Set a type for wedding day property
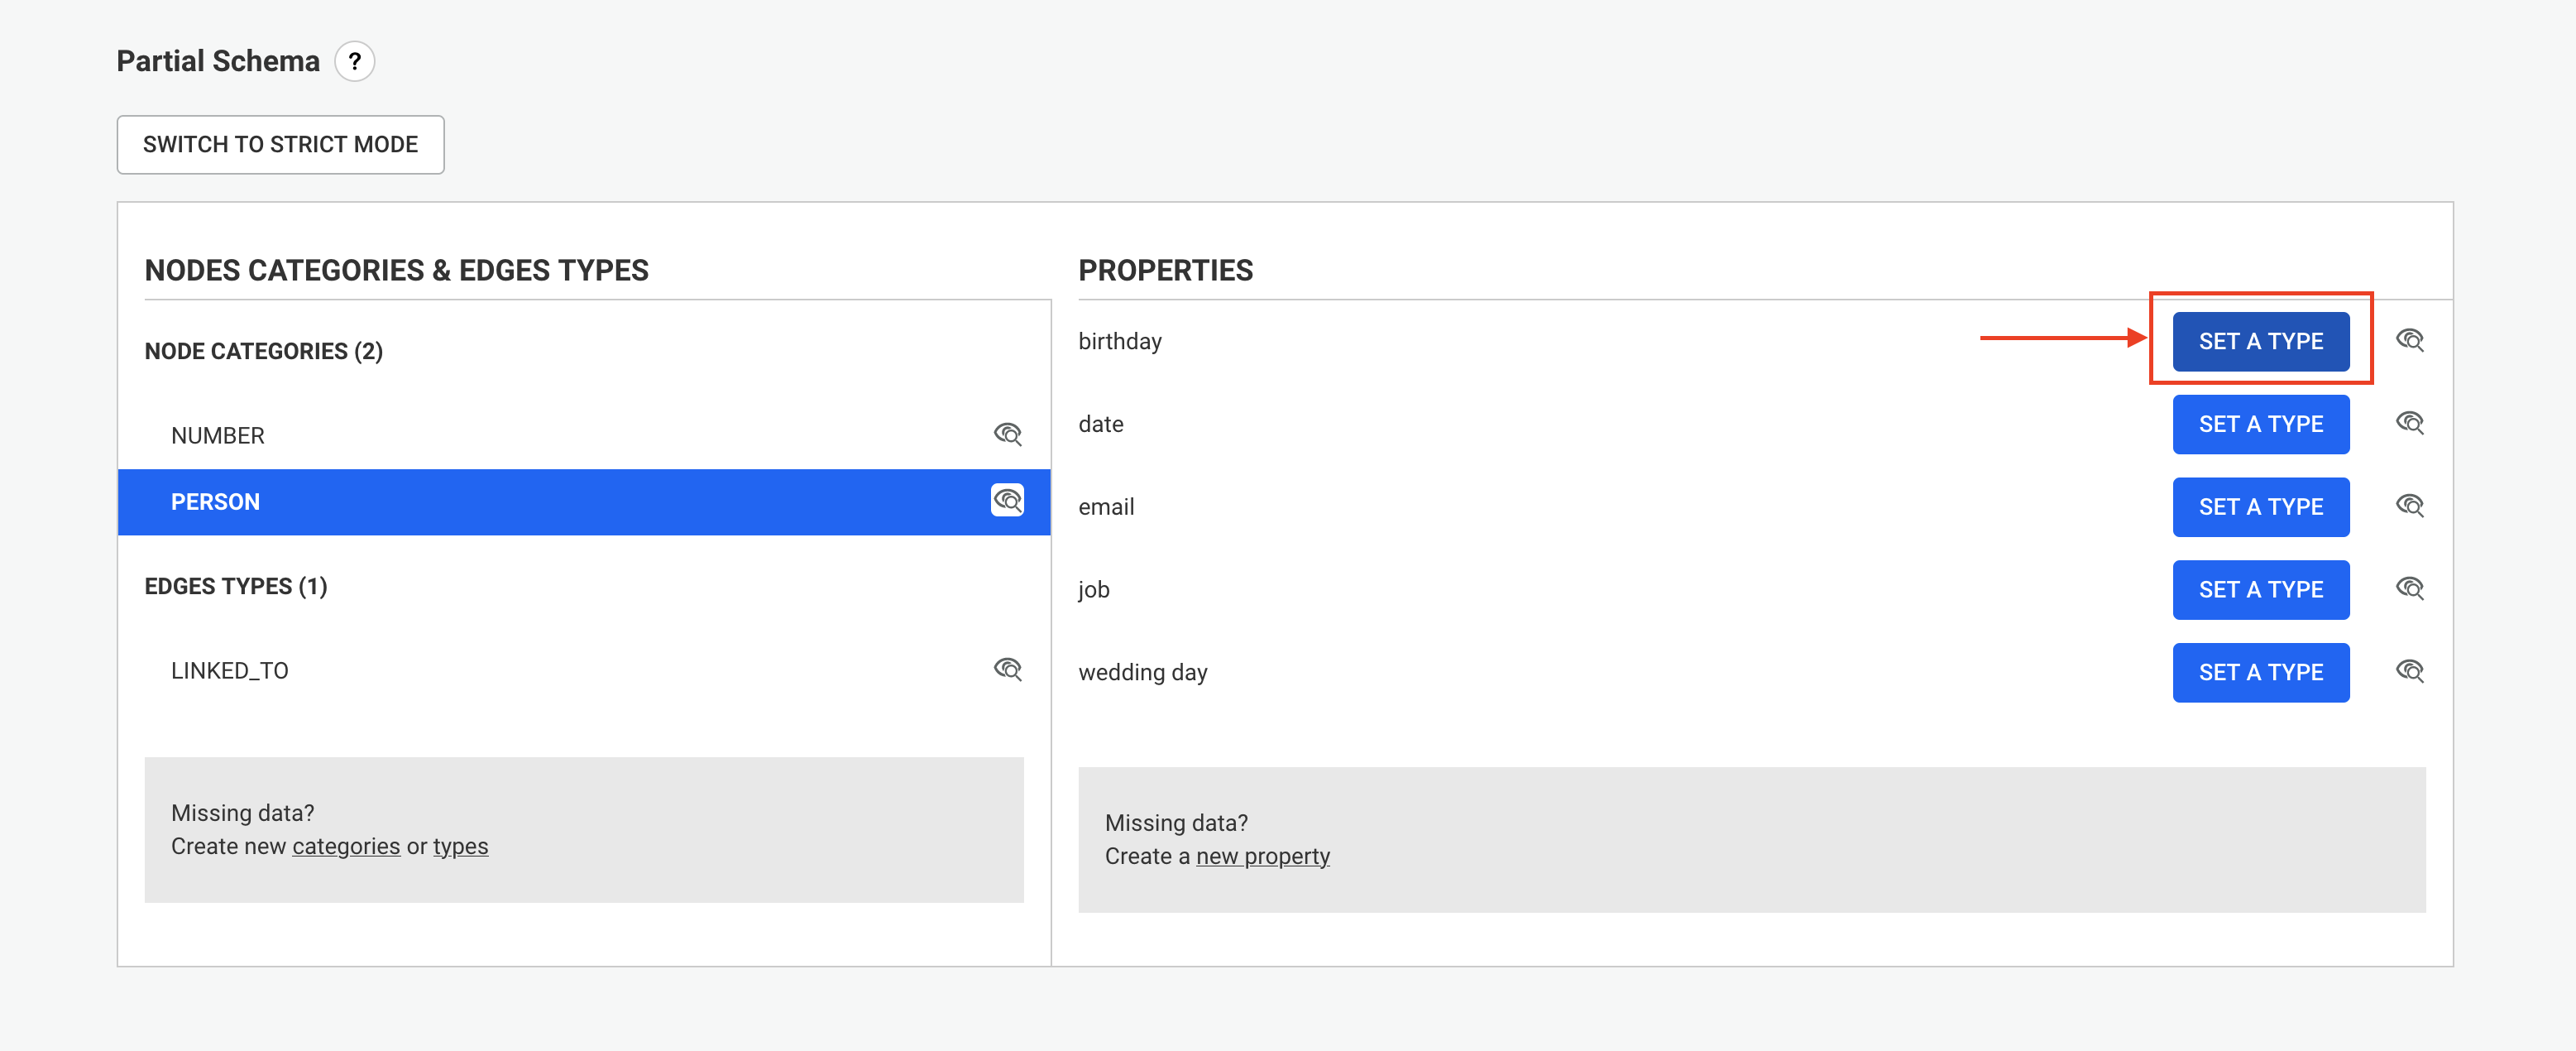Viewport: 2576px width, 1051px height. tap(2260, 673)
